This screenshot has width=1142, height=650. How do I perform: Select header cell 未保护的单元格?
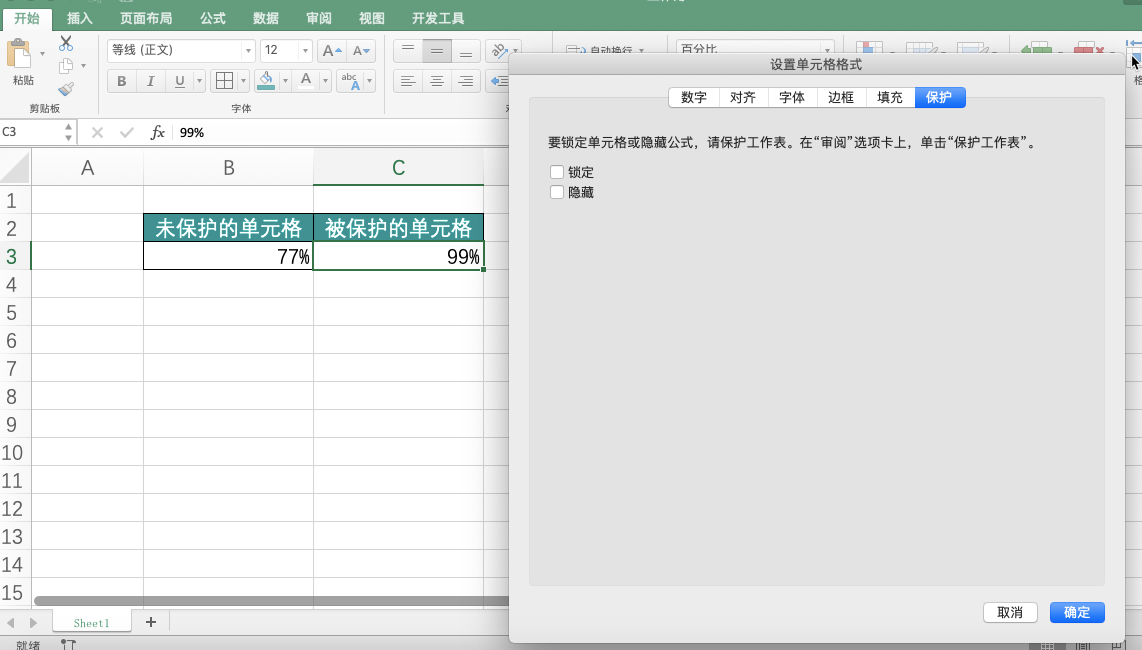pos(228,228)
